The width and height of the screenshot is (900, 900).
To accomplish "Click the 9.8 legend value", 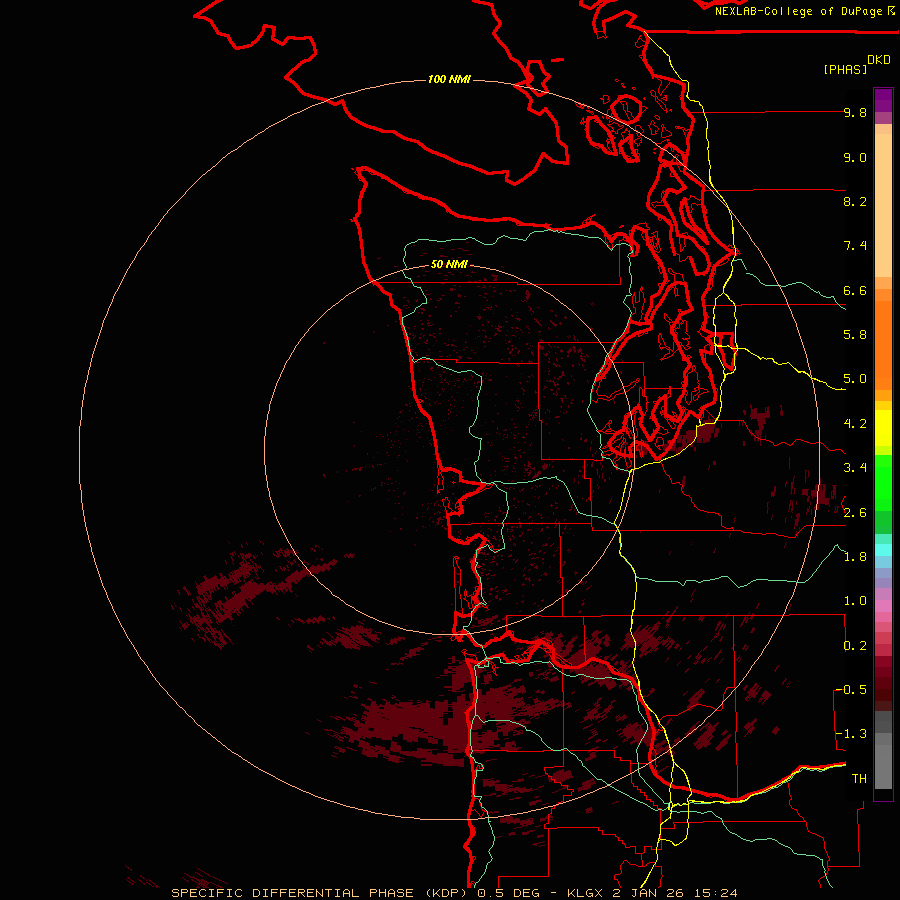I will click(855, 112).
